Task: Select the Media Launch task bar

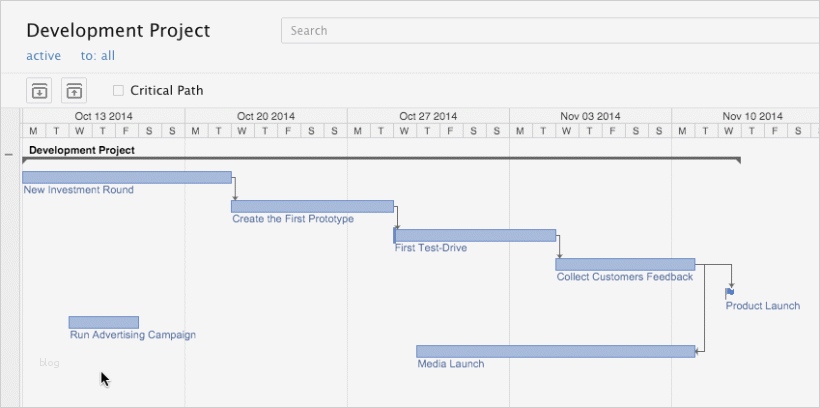Action: (x=555, y=351)
